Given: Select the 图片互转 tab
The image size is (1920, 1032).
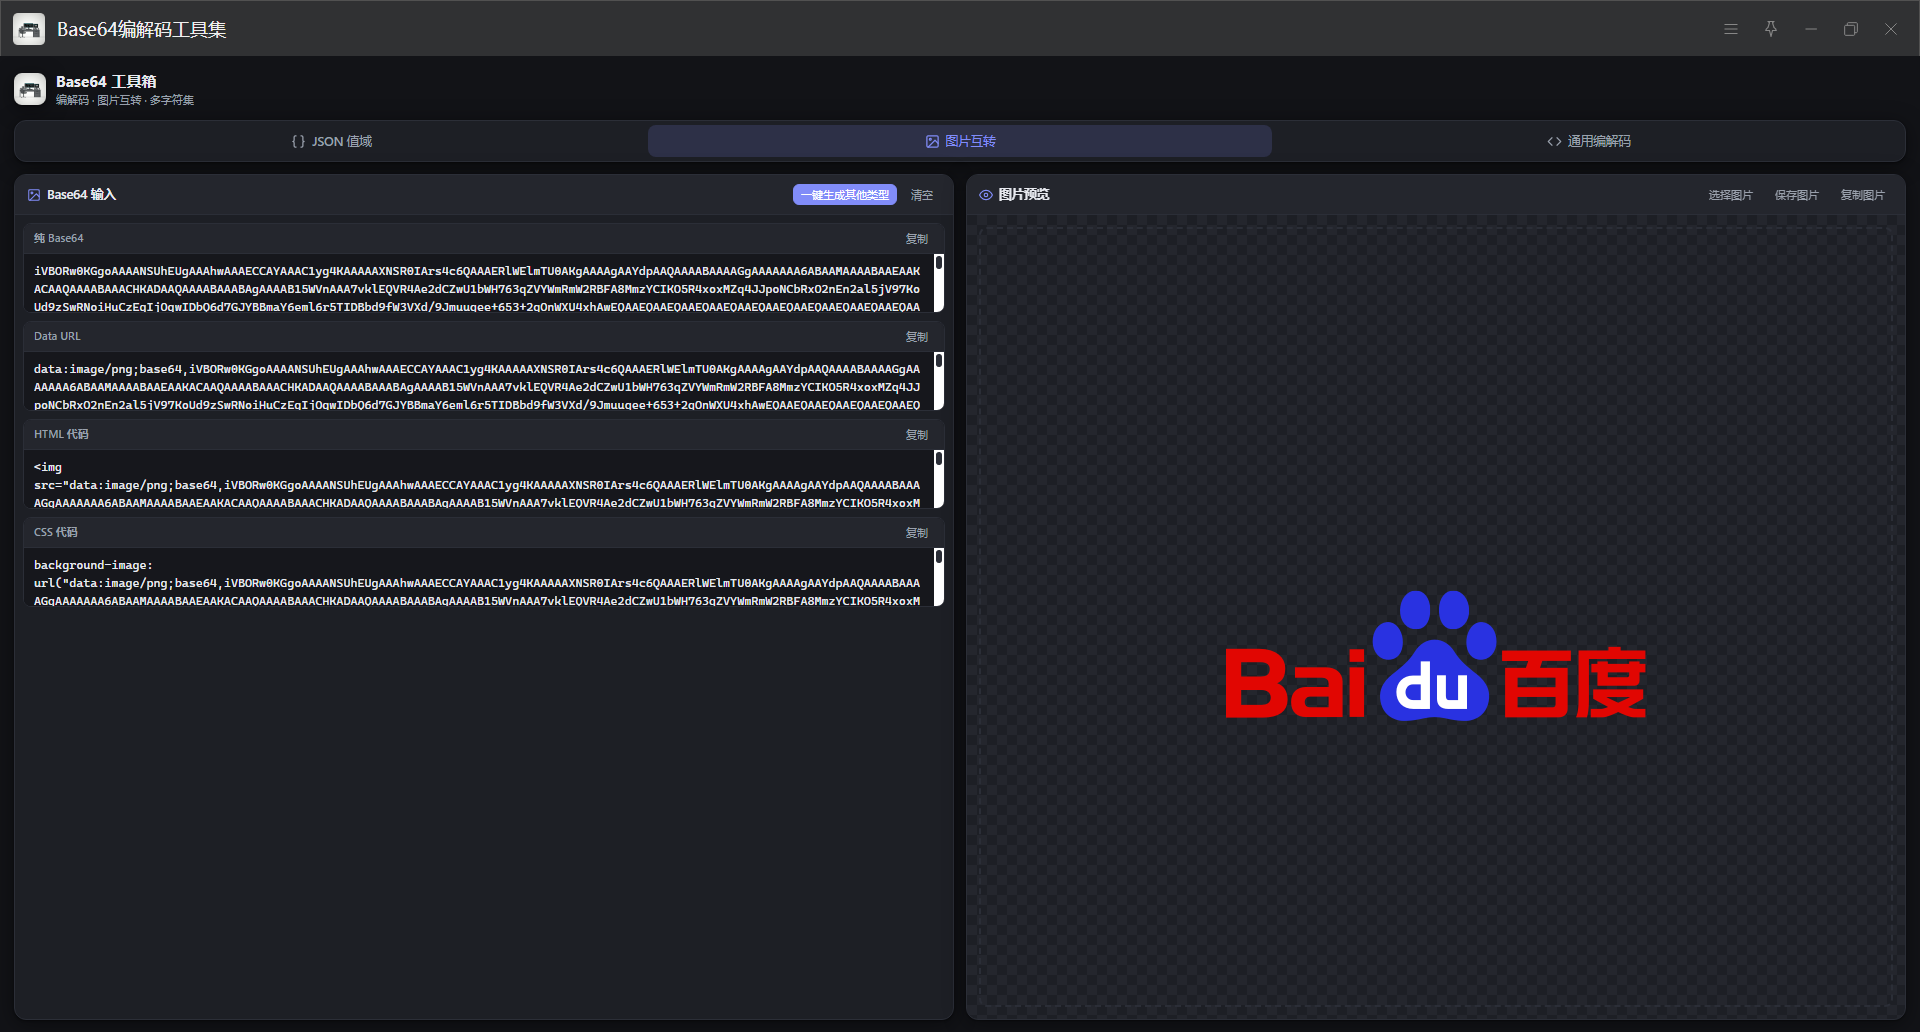Looking at the screenshot, I should point(960,141).
